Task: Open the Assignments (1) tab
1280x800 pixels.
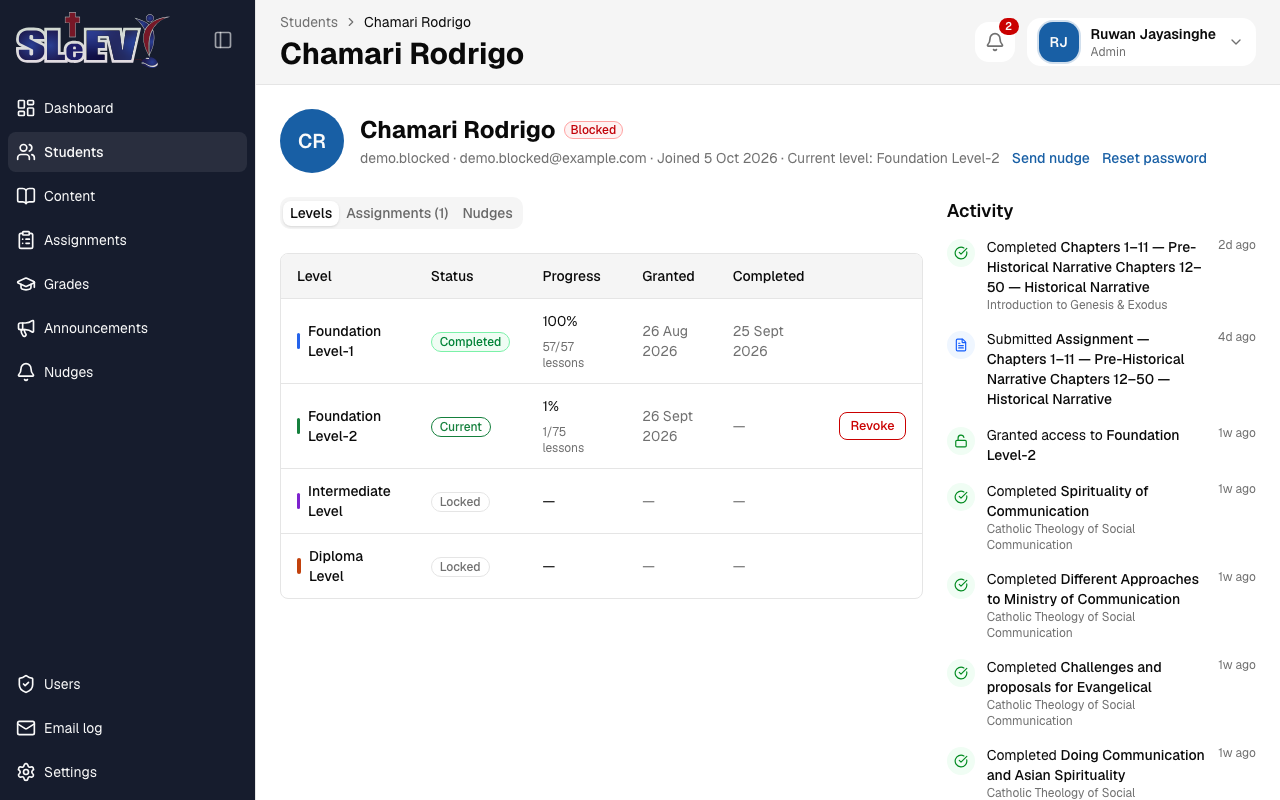Action: coord(397,213)
